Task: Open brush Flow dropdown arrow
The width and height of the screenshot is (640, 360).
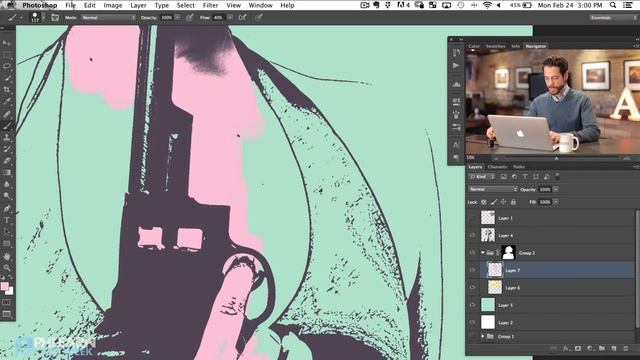Action: tap(230, 18)
